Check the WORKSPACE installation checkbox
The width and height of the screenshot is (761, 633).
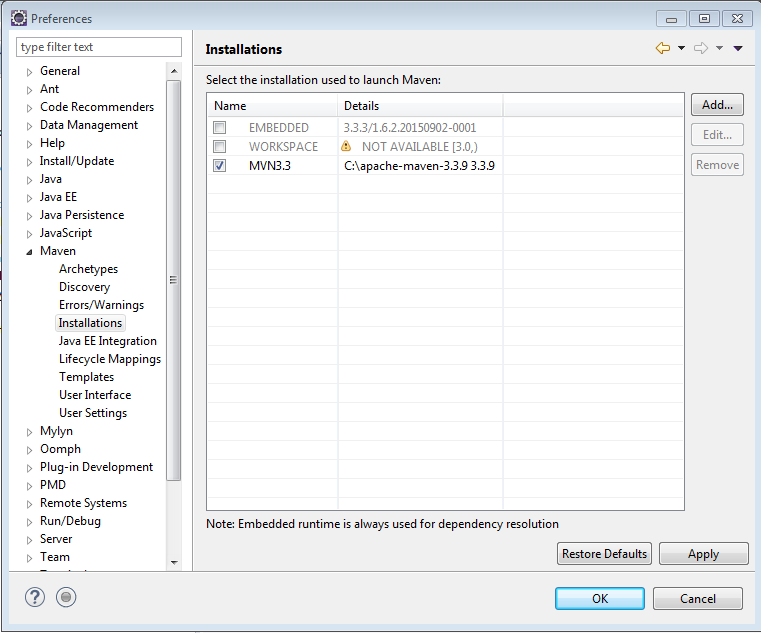point(220,147)
